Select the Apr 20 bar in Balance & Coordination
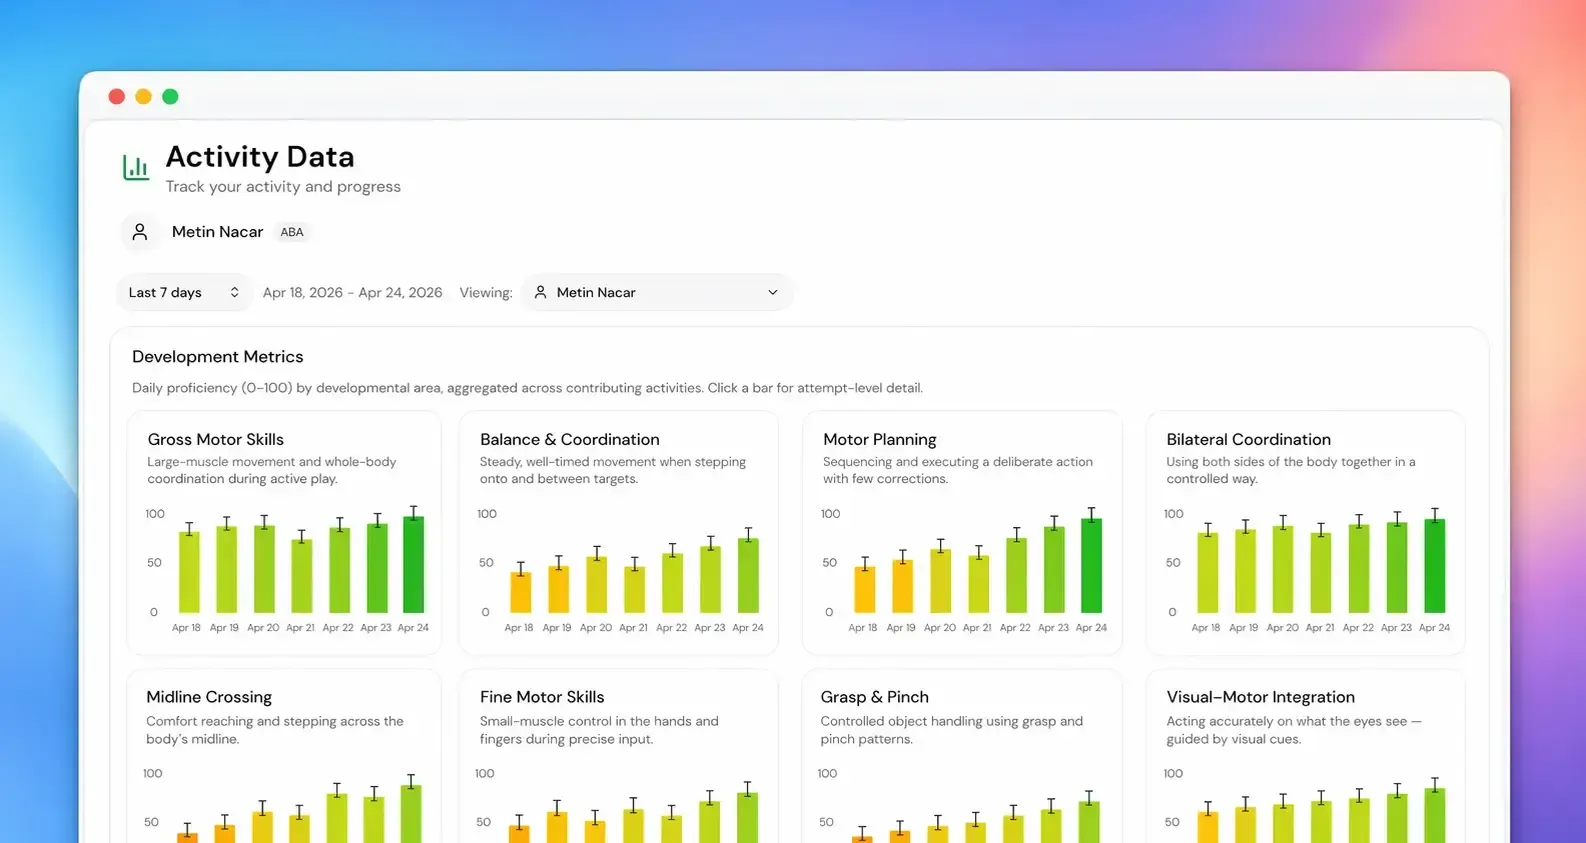Screen dimensions: 1586x843 [x=596, y=585]
